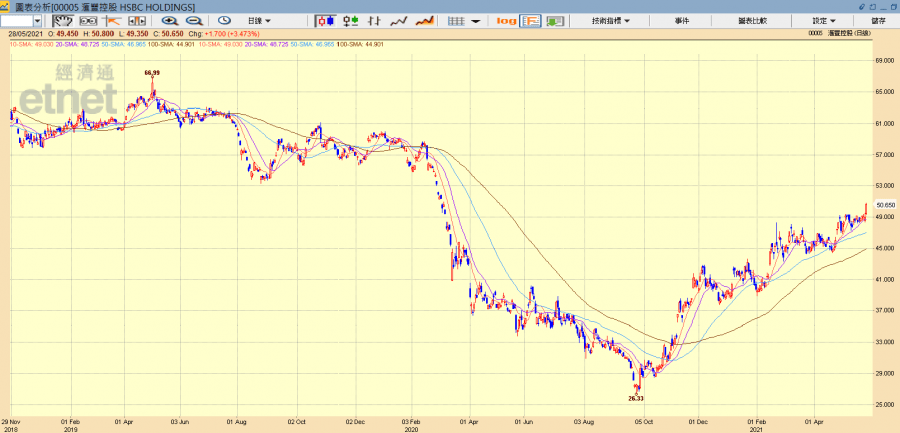Viewport: 900px width, 433px height.
Task: Expand the 技術指標 dropdown
Action: coord(610,20)
